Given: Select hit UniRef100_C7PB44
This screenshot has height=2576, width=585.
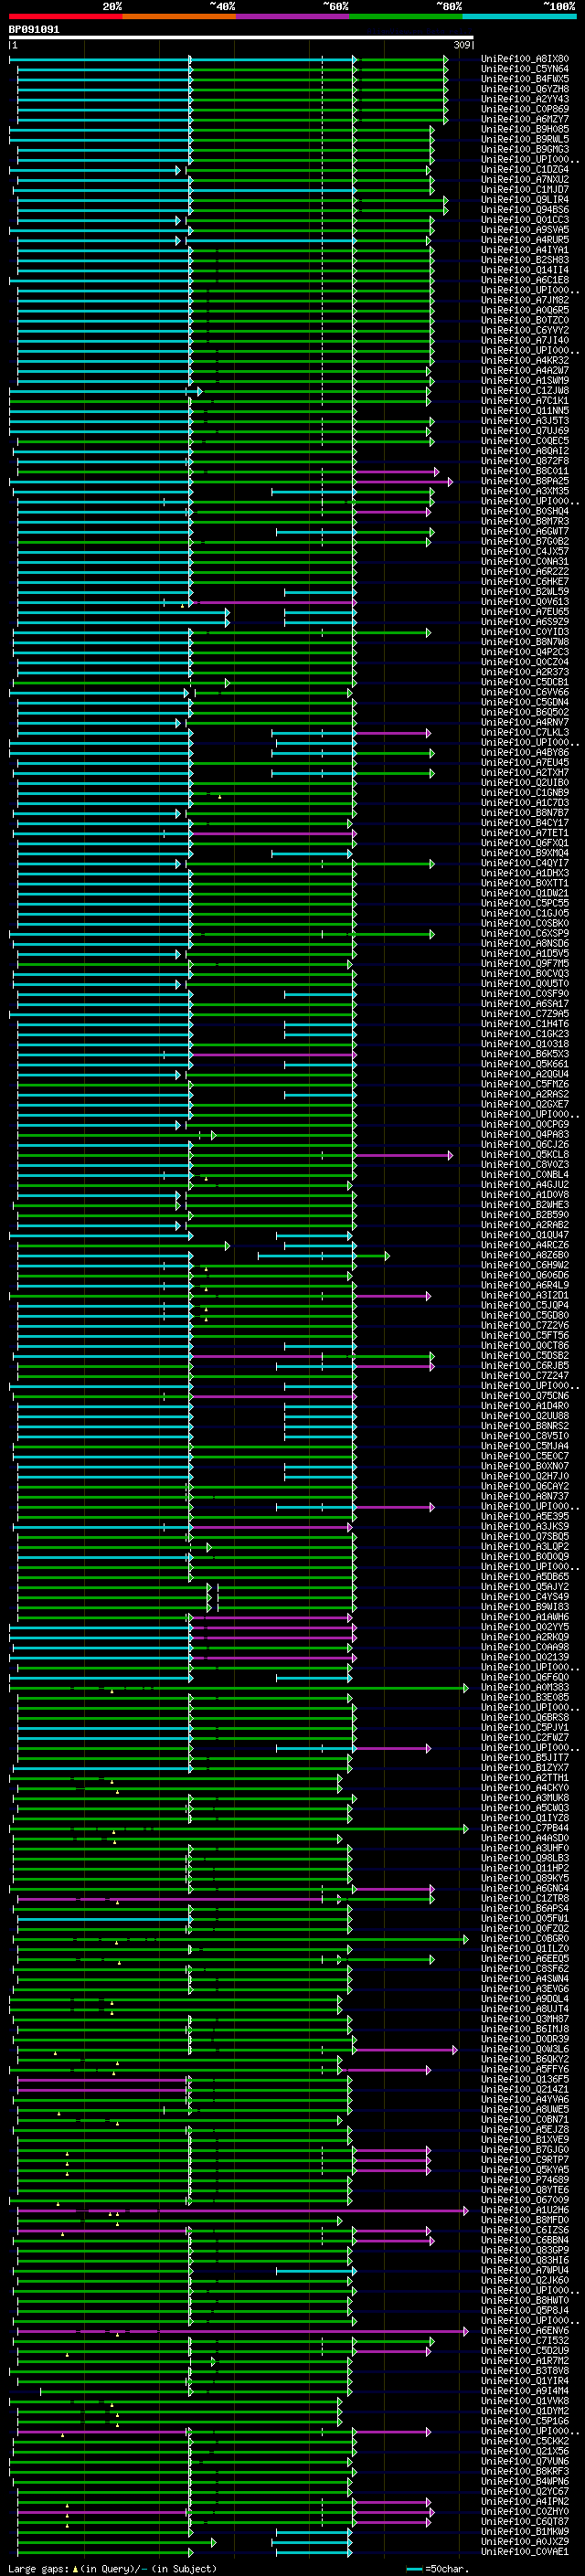Looking at the screenshot, I should tap(525, 1828).
